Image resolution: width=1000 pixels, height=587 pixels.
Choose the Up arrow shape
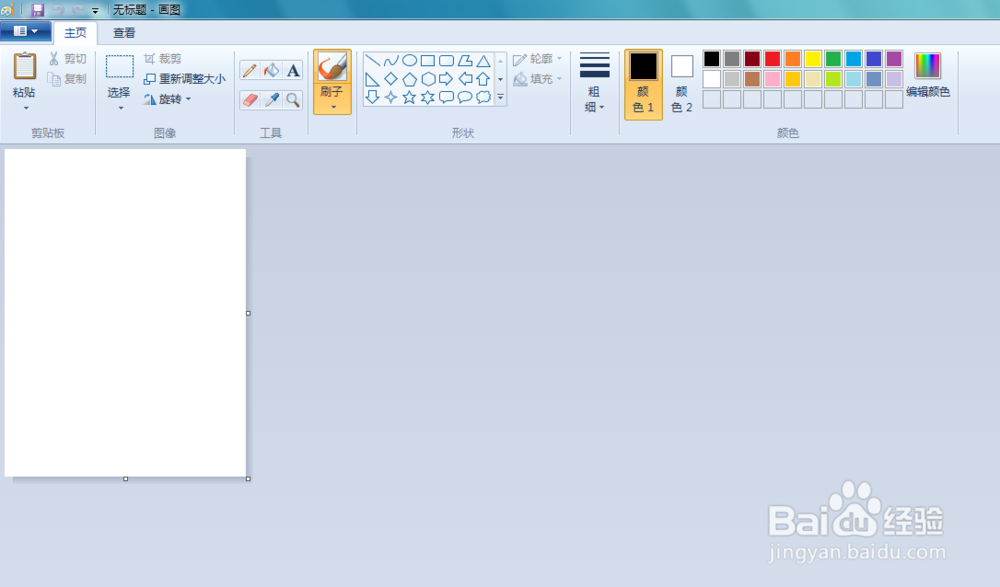click(x=483, y=79)
